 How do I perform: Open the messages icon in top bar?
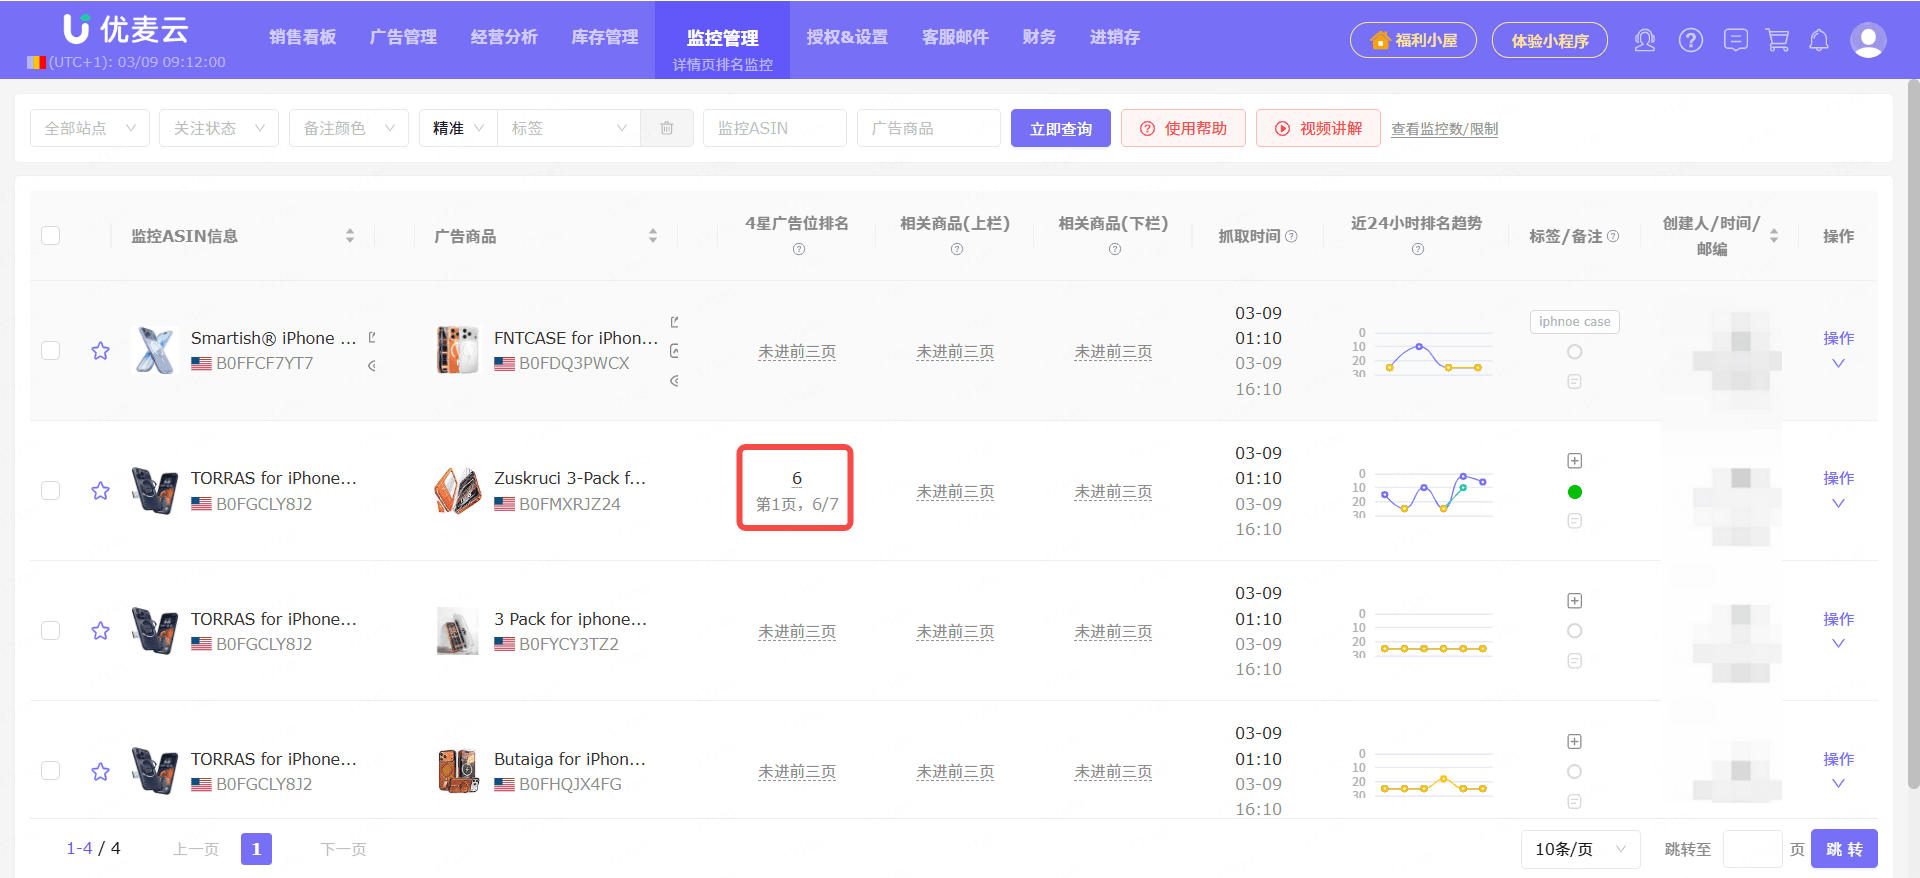coord(1736,40)
